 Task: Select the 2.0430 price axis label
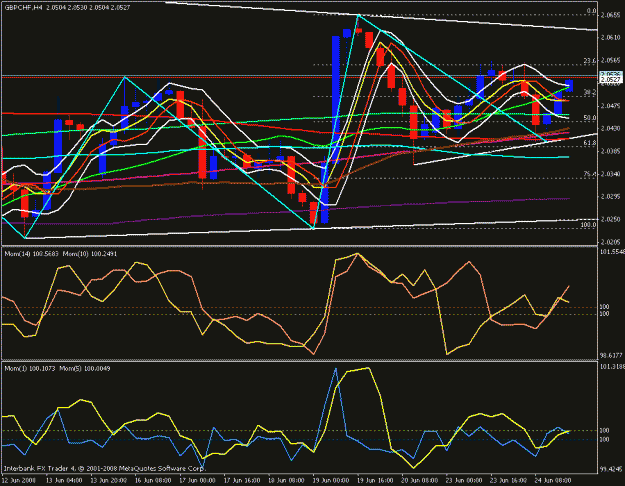coord(611,128)
